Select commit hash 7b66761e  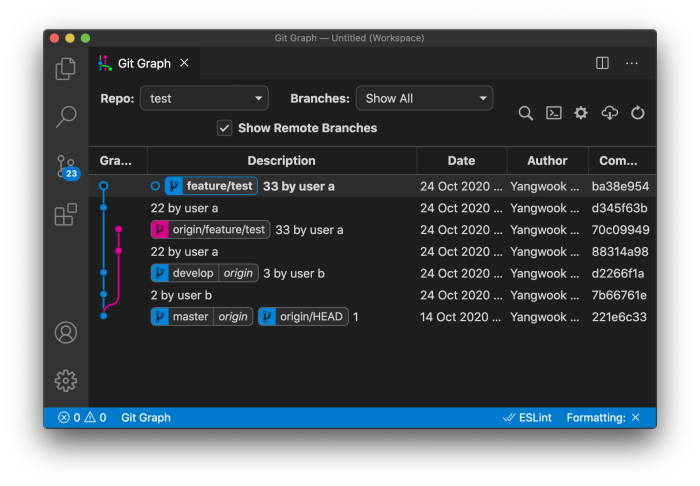coord(619,295)
